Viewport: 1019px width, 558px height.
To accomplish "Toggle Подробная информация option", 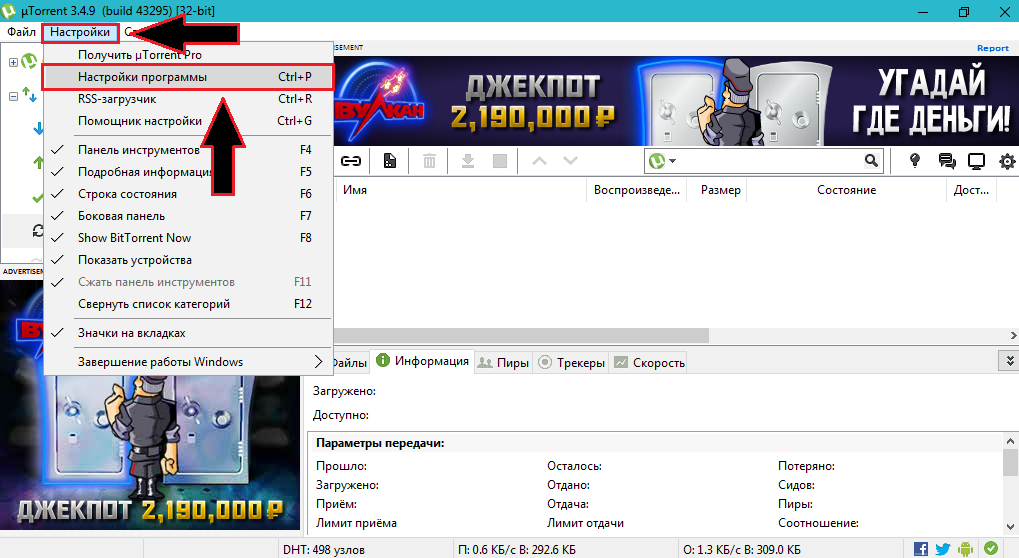I will (x=188, y=171).
